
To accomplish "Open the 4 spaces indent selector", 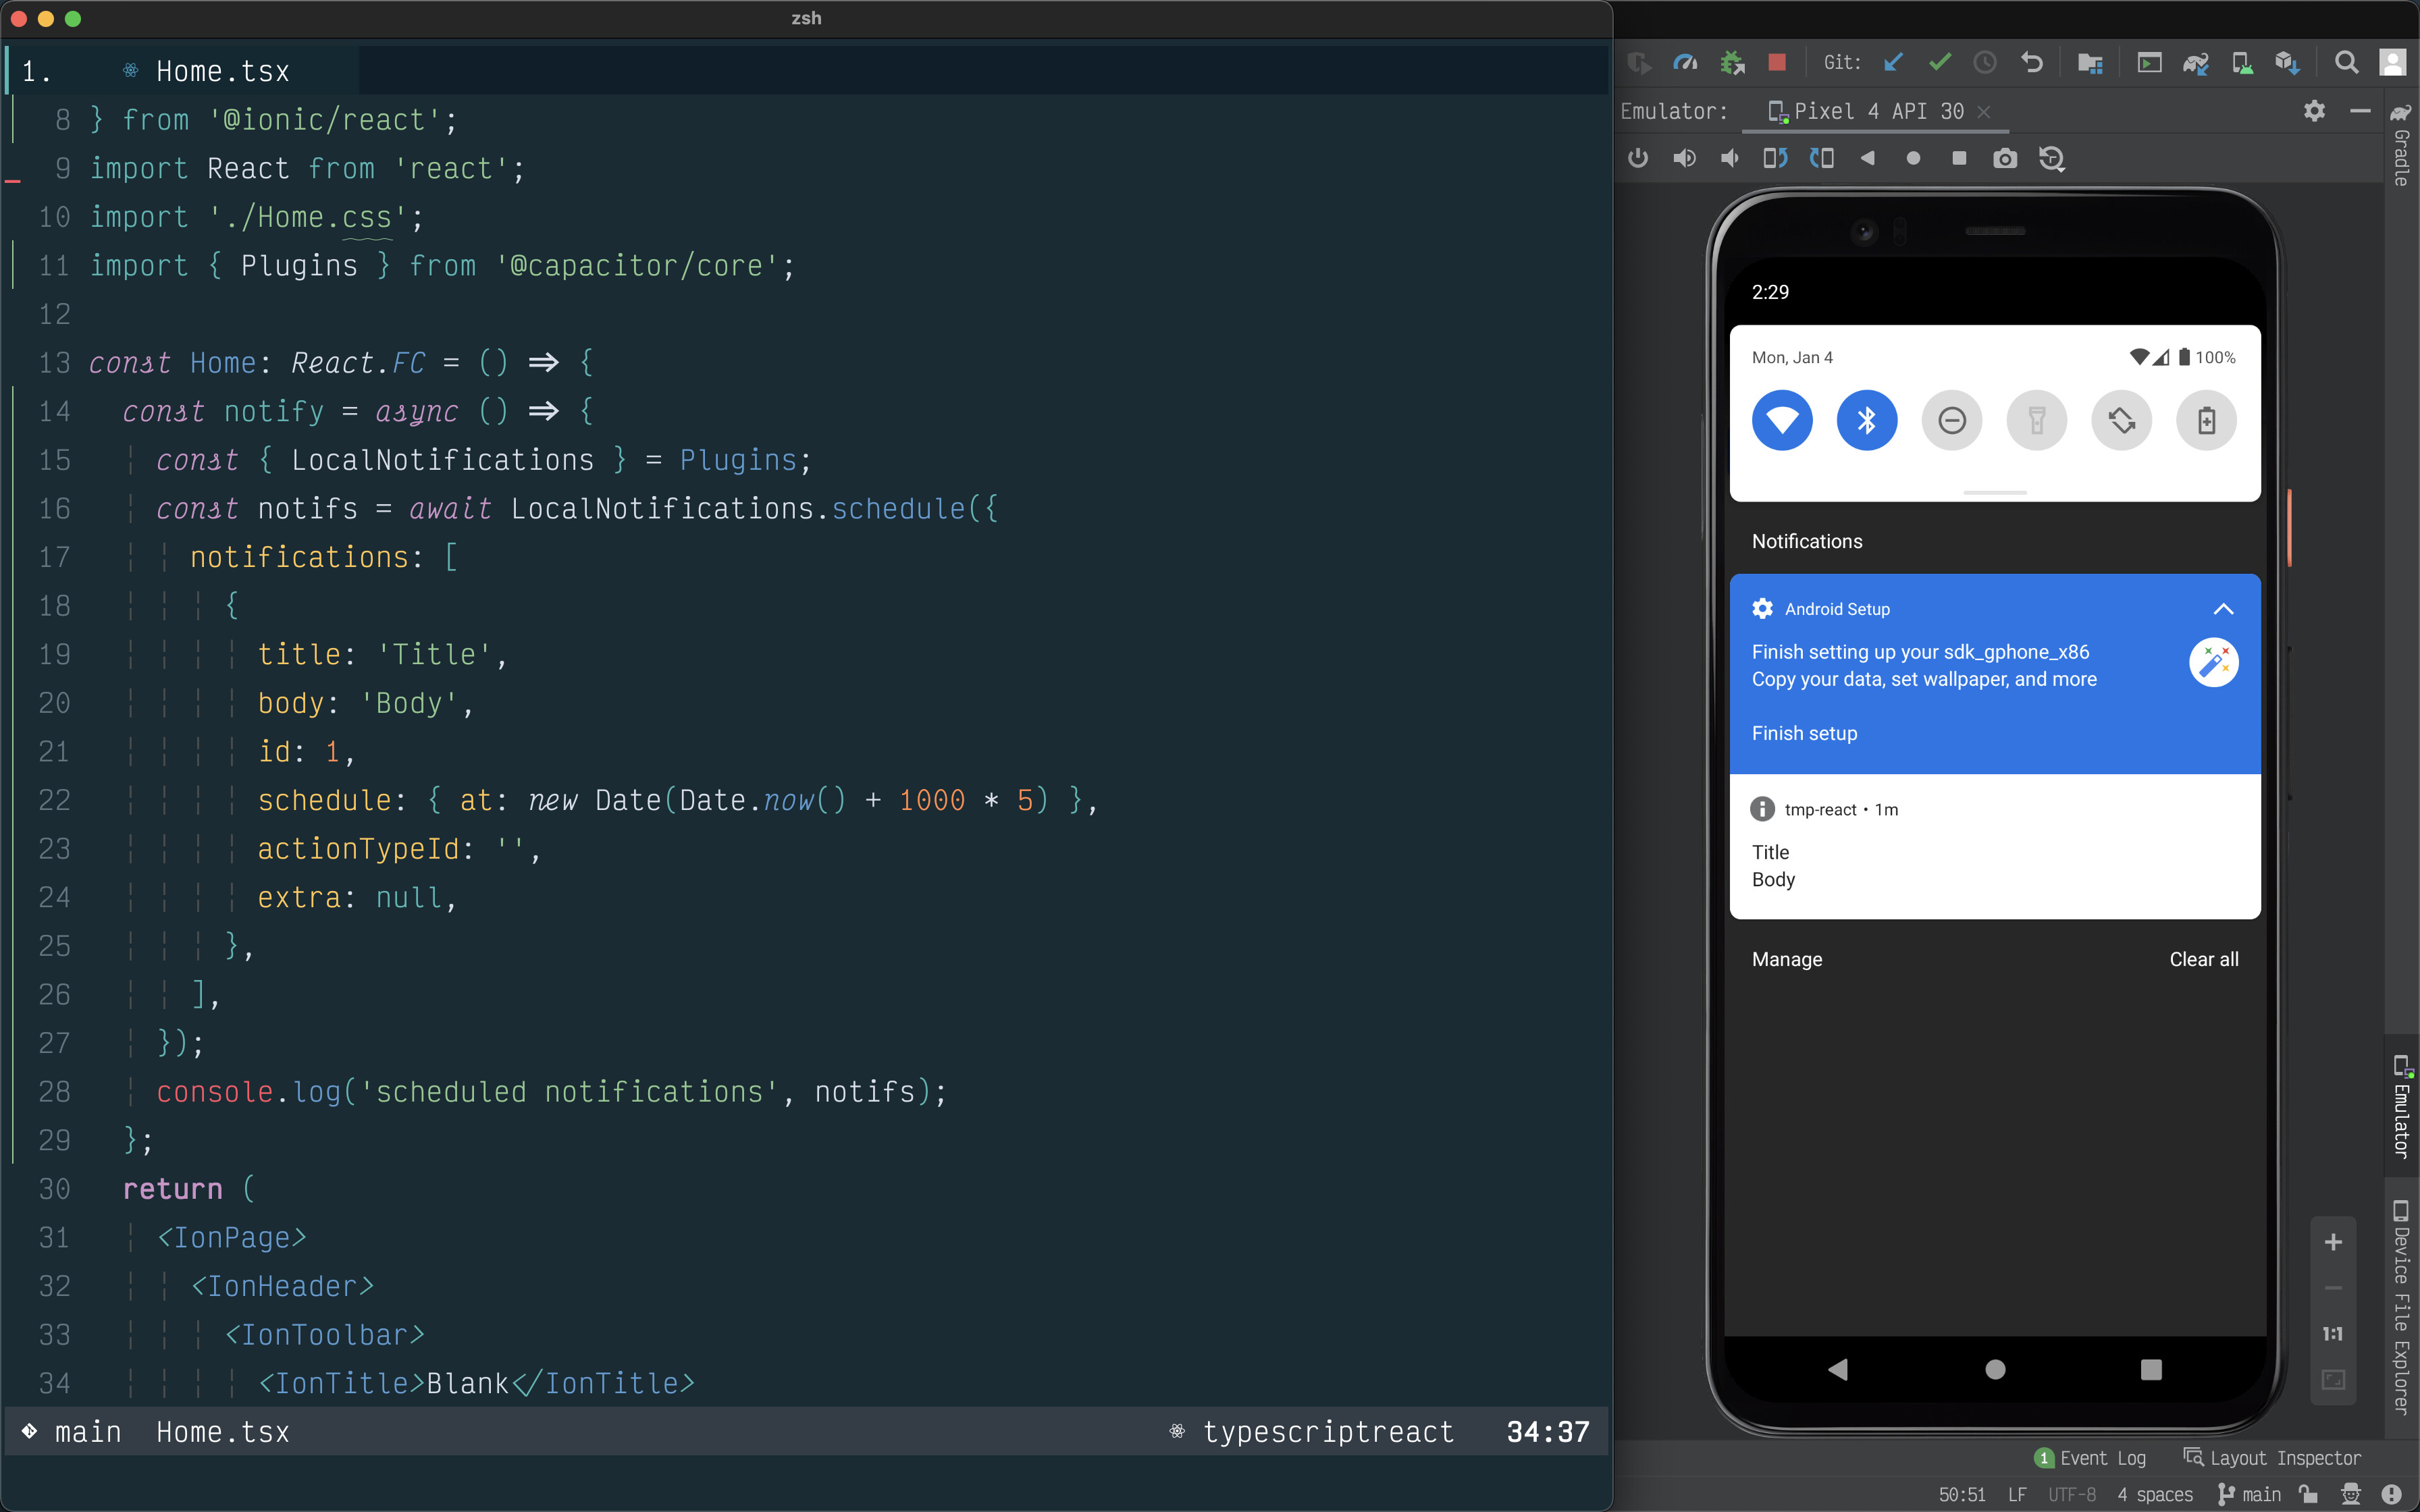I will [2155, 1495].
